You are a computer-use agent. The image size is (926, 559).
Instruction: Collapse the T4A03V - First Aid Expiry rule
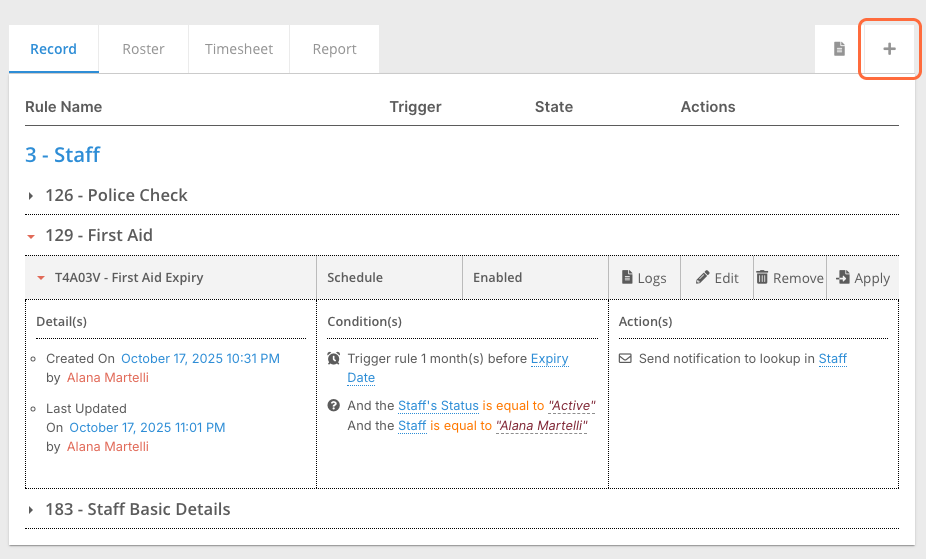click(41, 278)
